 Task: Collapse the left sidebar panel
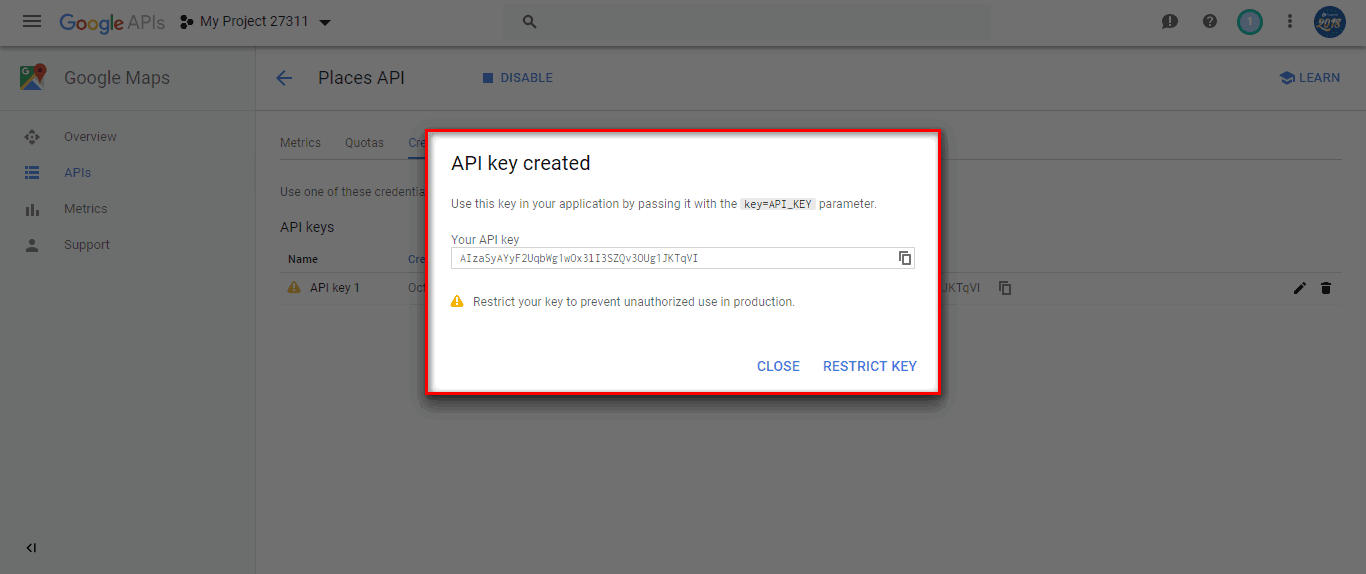[31, 548]
